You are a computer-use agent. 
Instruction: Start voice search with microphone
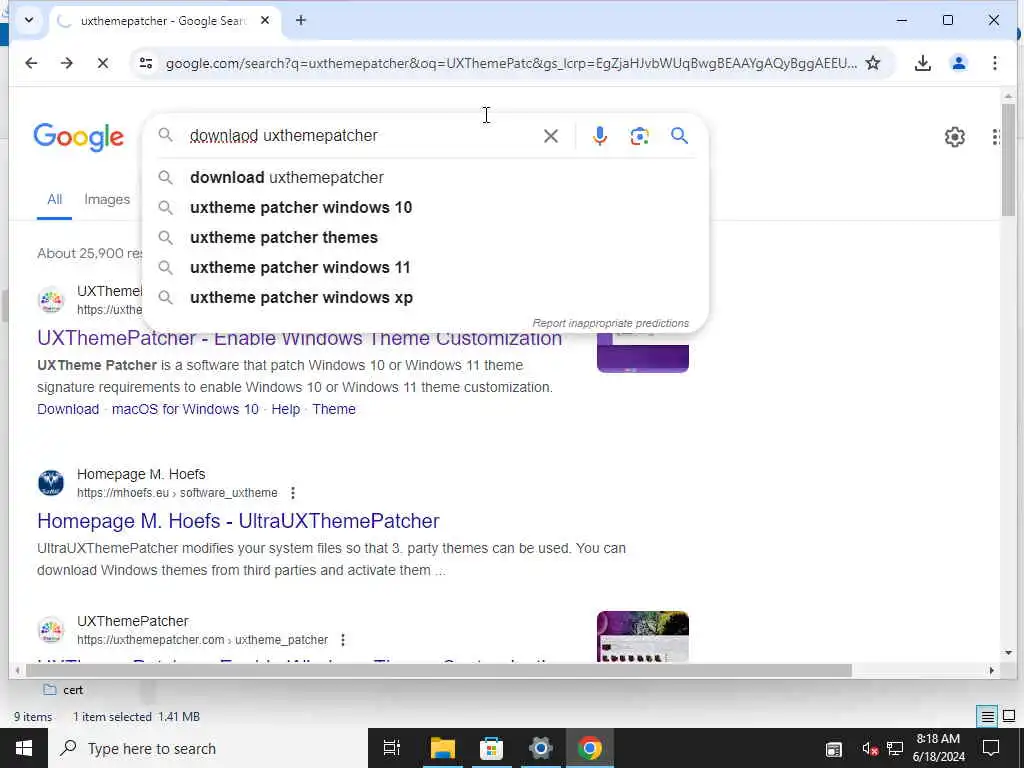click(x=600, y=136)
